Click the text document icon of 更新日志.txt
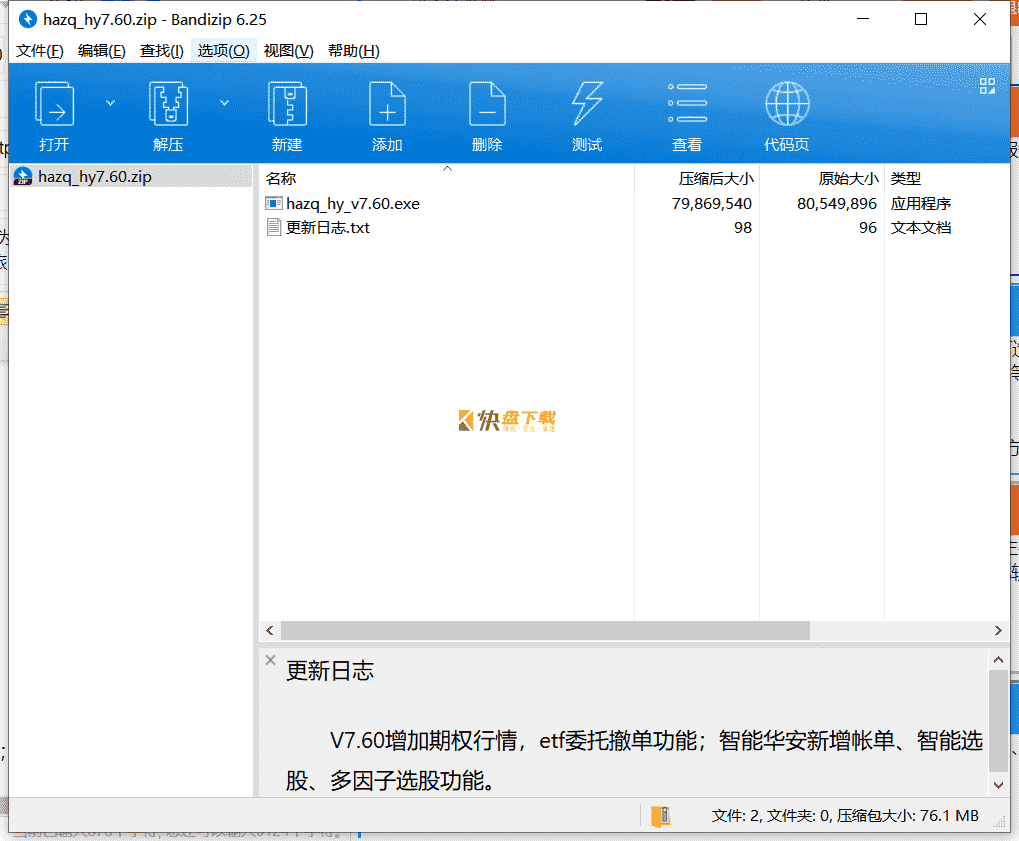This screenshot has height=841, width=1019. (x=274, y=227)
